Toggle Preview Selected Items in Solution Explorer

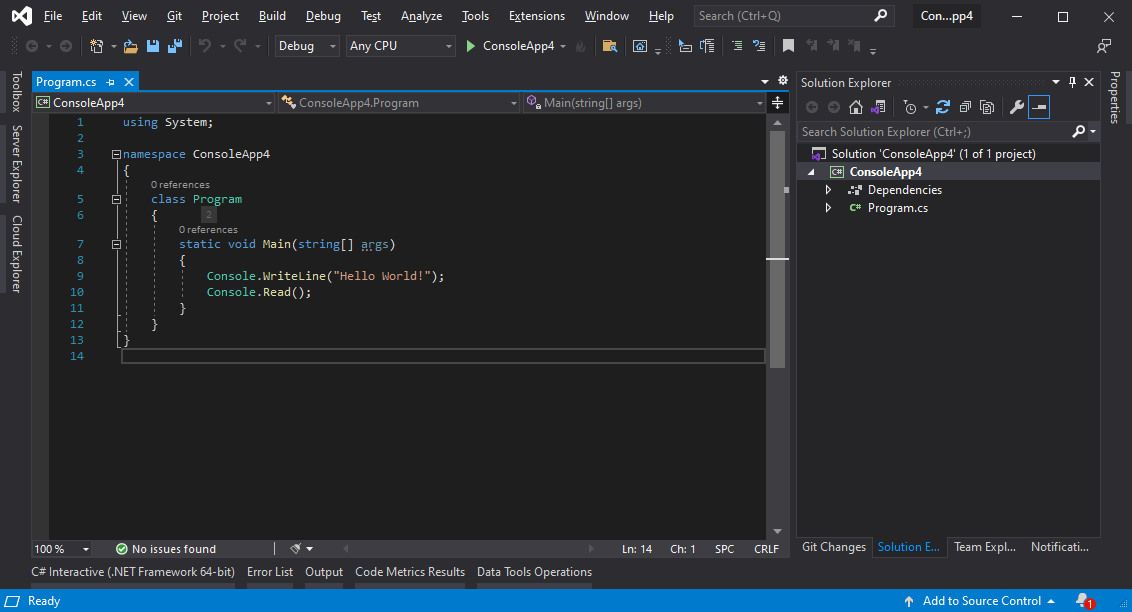click(1039, 107)
